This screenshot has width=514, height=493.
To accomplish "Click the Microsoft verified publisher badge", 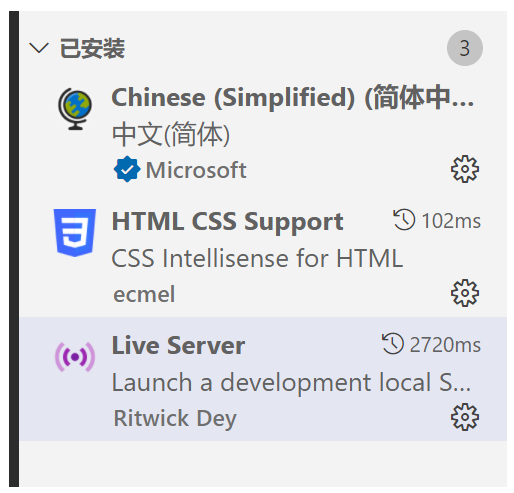I will 127,169.
